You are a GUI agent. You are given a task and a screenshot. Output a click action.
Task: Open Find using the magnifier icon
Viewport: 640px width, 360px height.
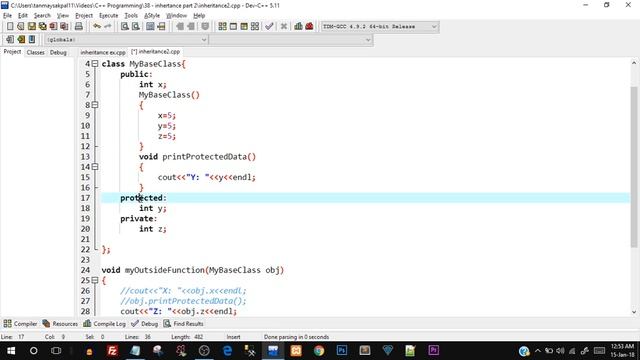[x=125, y=27]
